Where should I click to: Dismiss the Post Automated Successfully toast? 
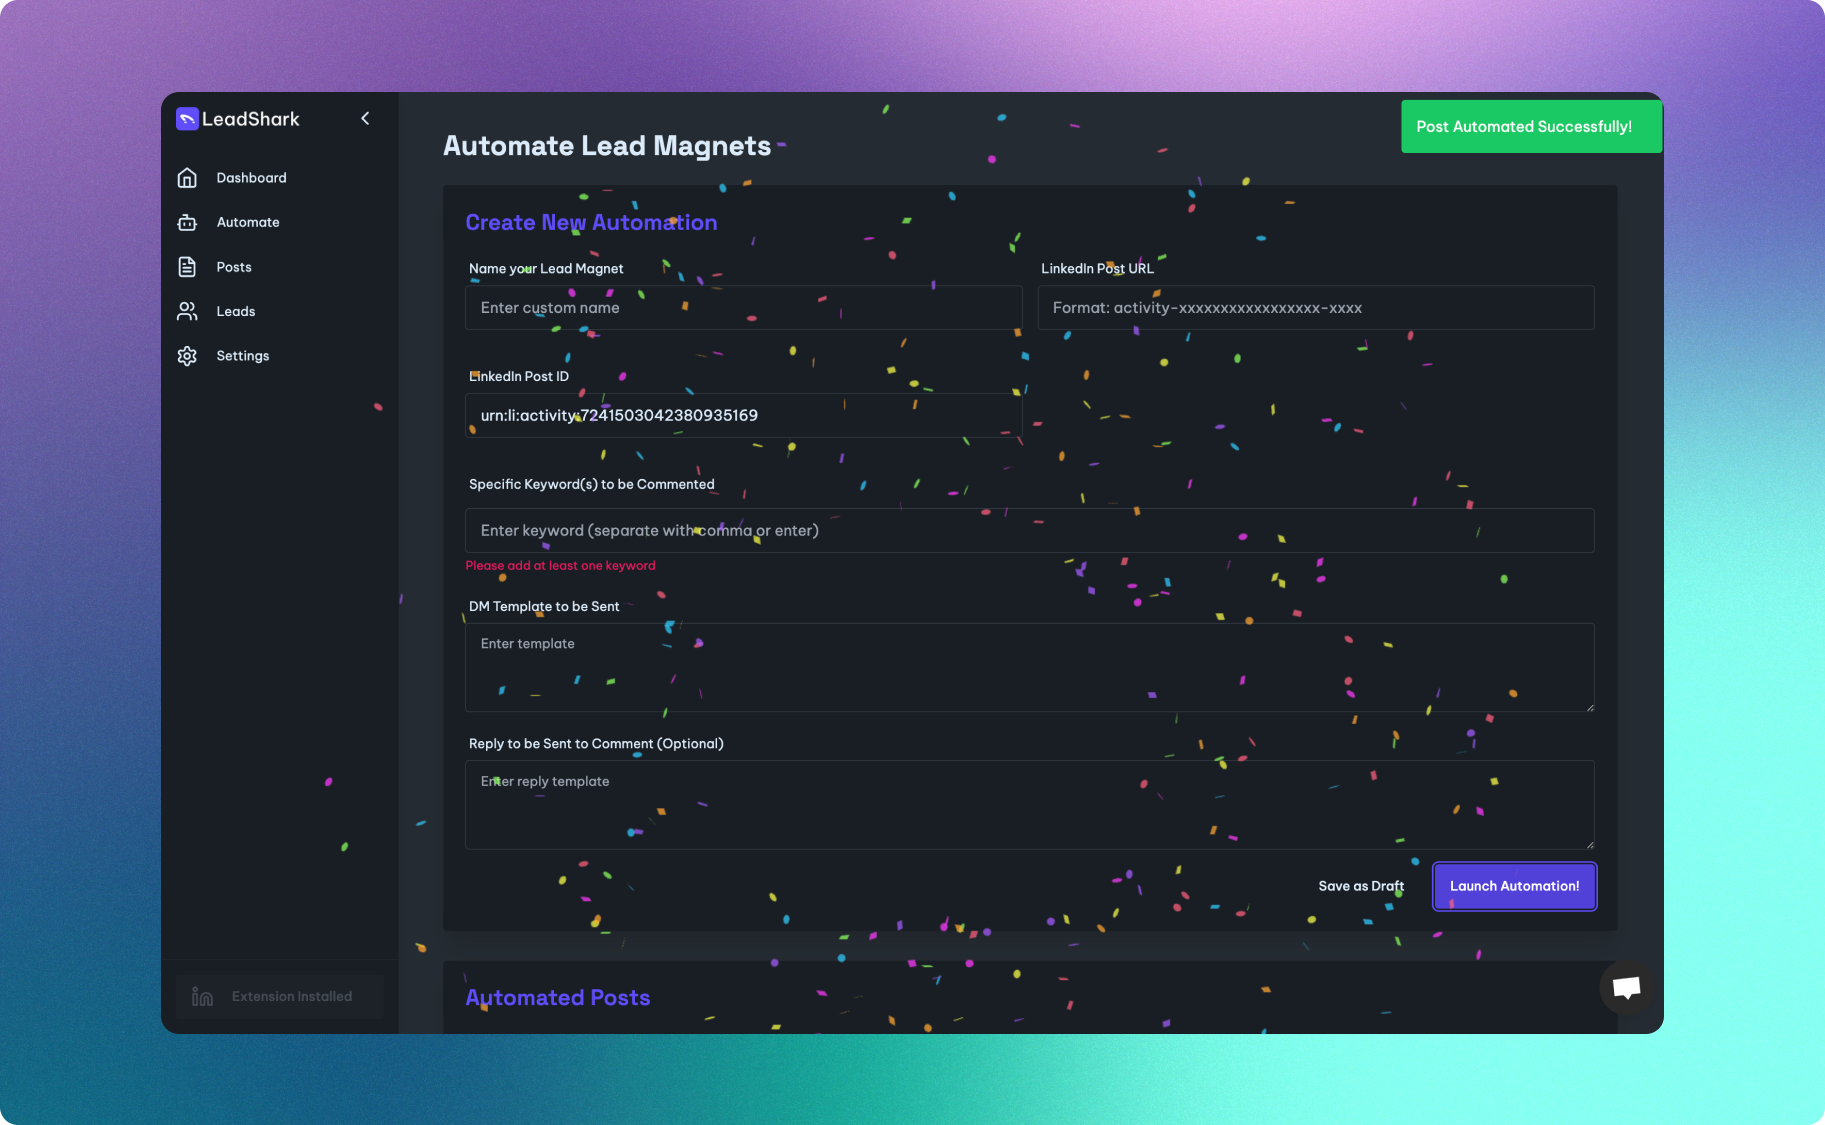pyautogui.click(x=1530, y=126)
